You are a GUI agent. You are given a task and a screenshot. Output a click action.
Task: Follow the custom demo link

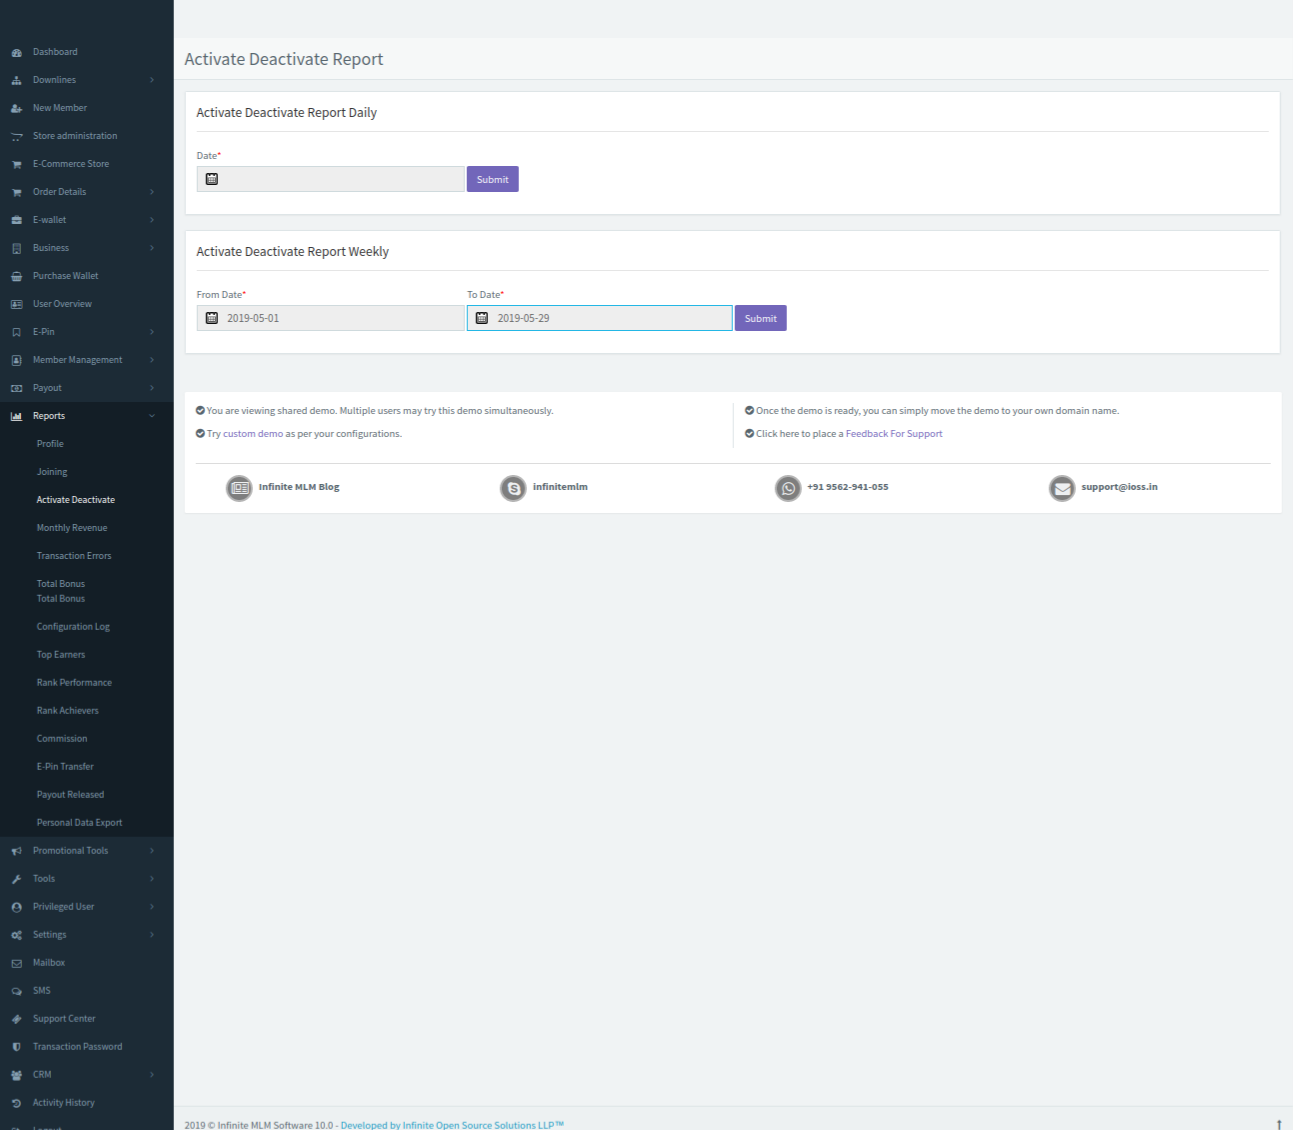coord(253,434)
